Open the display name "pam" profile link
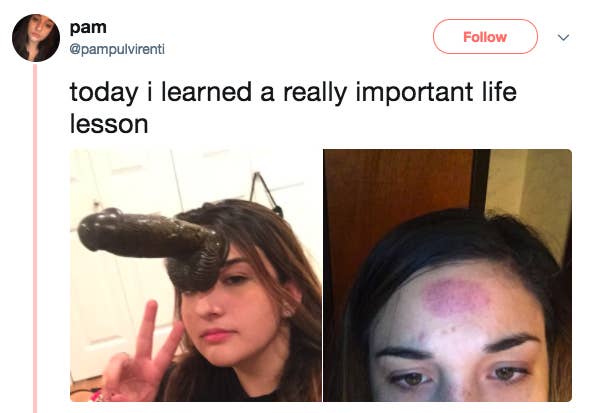600x413 pixels. point(88,28)
